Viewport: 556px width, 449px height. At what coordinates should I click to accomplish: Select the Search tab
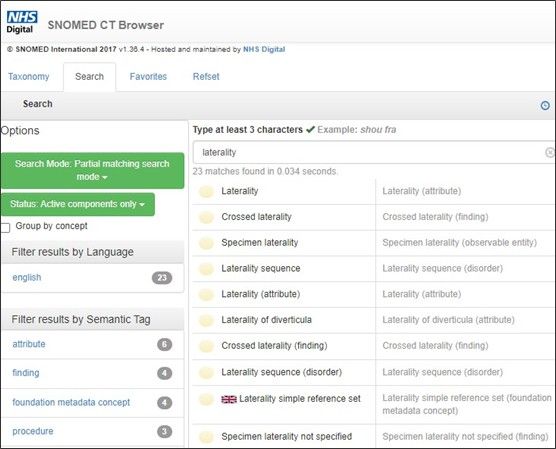[x=89, y=77]
